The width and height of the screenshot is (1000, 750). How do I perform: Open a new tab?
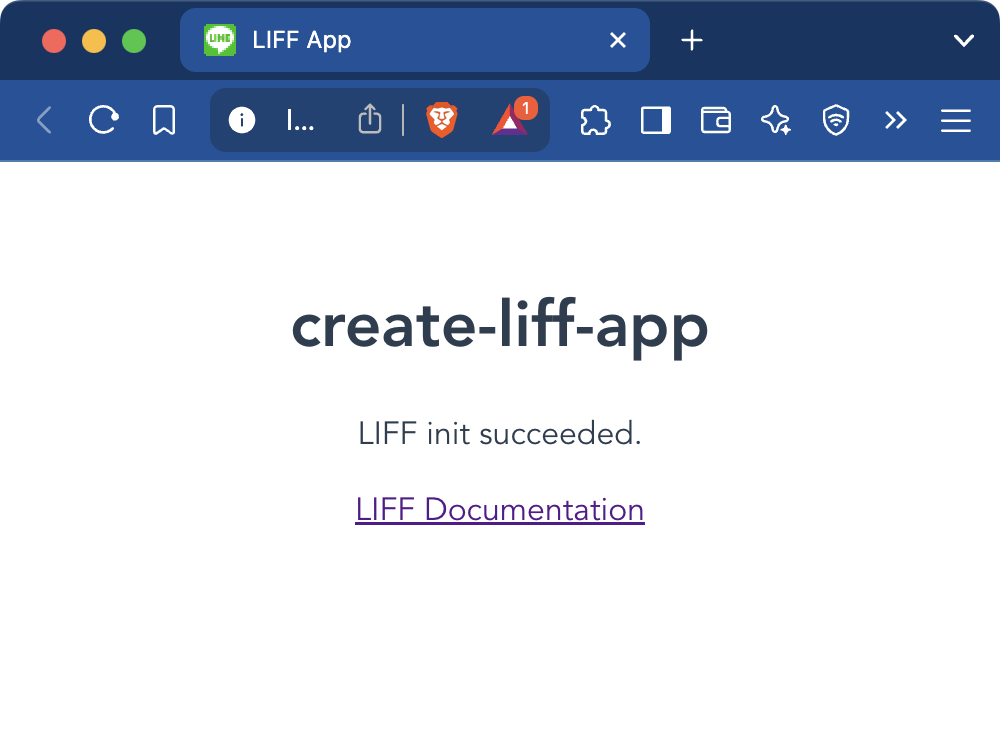(691, 40)
